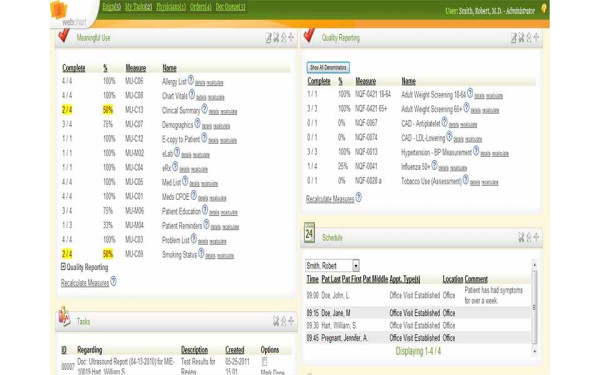Click the move icon in Tasks header
This screenshot has width=600, height=375.
coord(291,321)
